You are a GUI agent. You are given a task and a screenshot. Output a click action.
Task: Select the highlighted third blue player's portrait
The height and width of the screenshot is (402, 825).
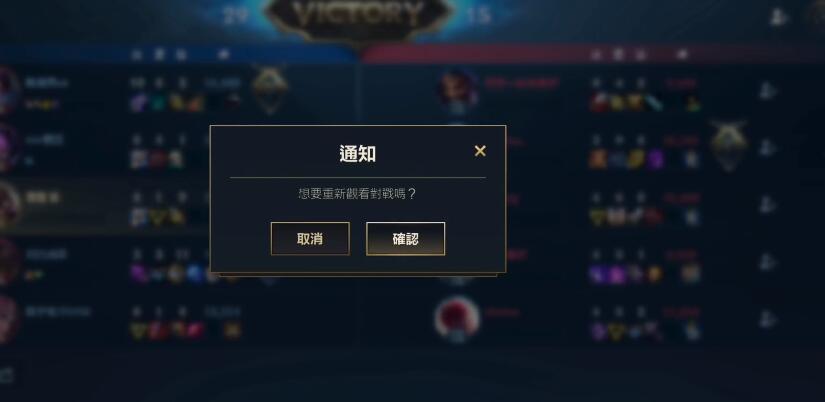coord(6,205)
